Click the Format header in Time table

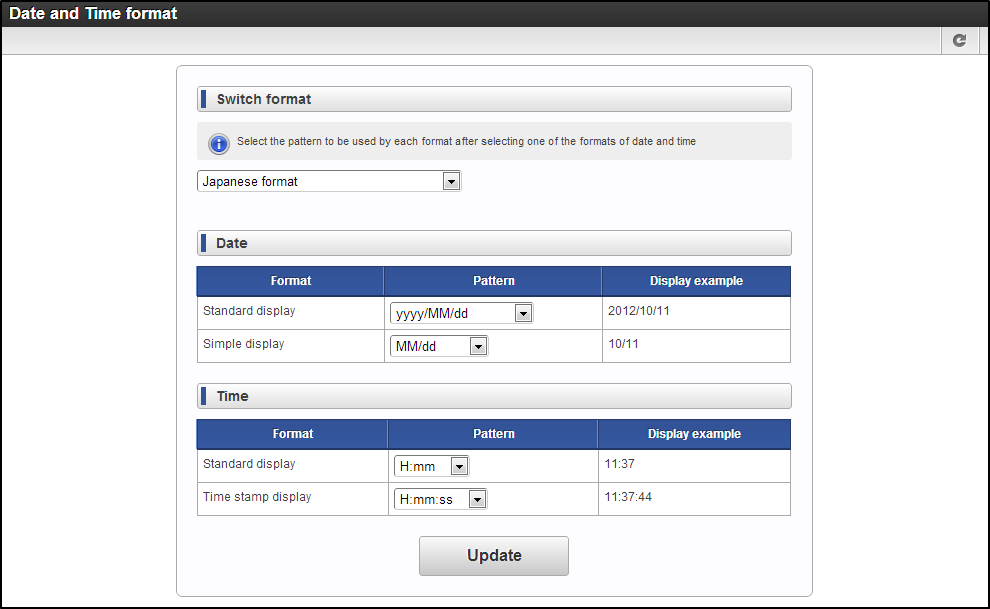coord(293,434)
